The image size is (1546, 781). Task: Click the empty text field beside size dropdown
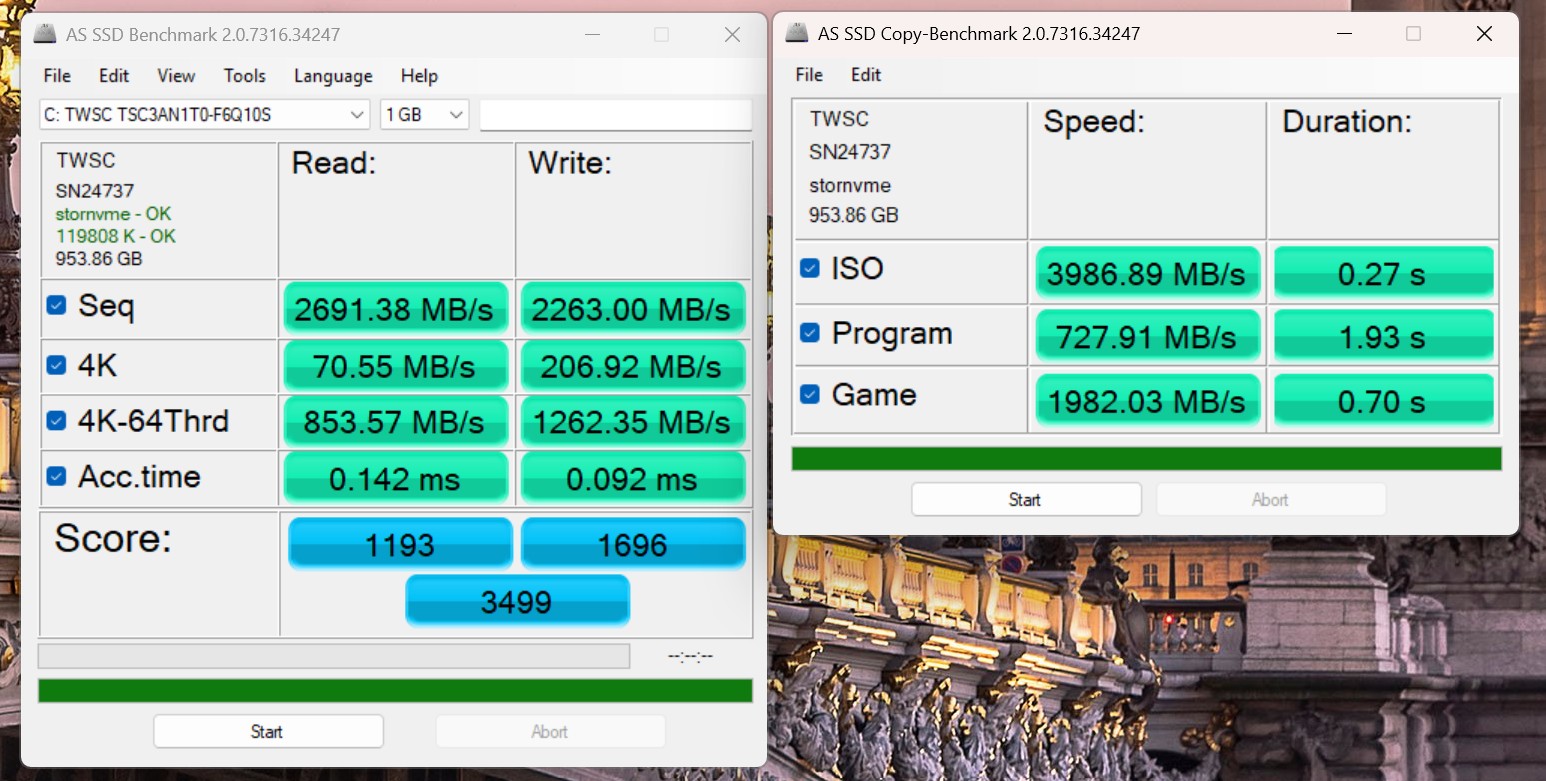tap(615, 115)
